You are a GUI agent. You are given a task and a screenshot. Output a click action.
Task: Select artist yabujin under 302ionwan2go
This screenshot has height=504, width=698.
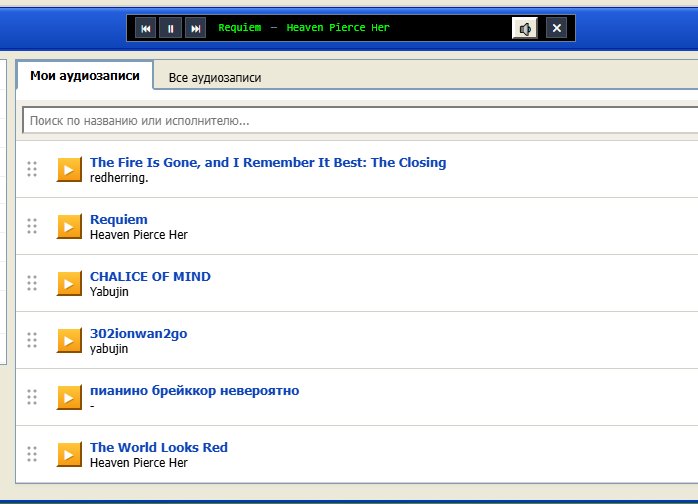(x=109, y=349)
